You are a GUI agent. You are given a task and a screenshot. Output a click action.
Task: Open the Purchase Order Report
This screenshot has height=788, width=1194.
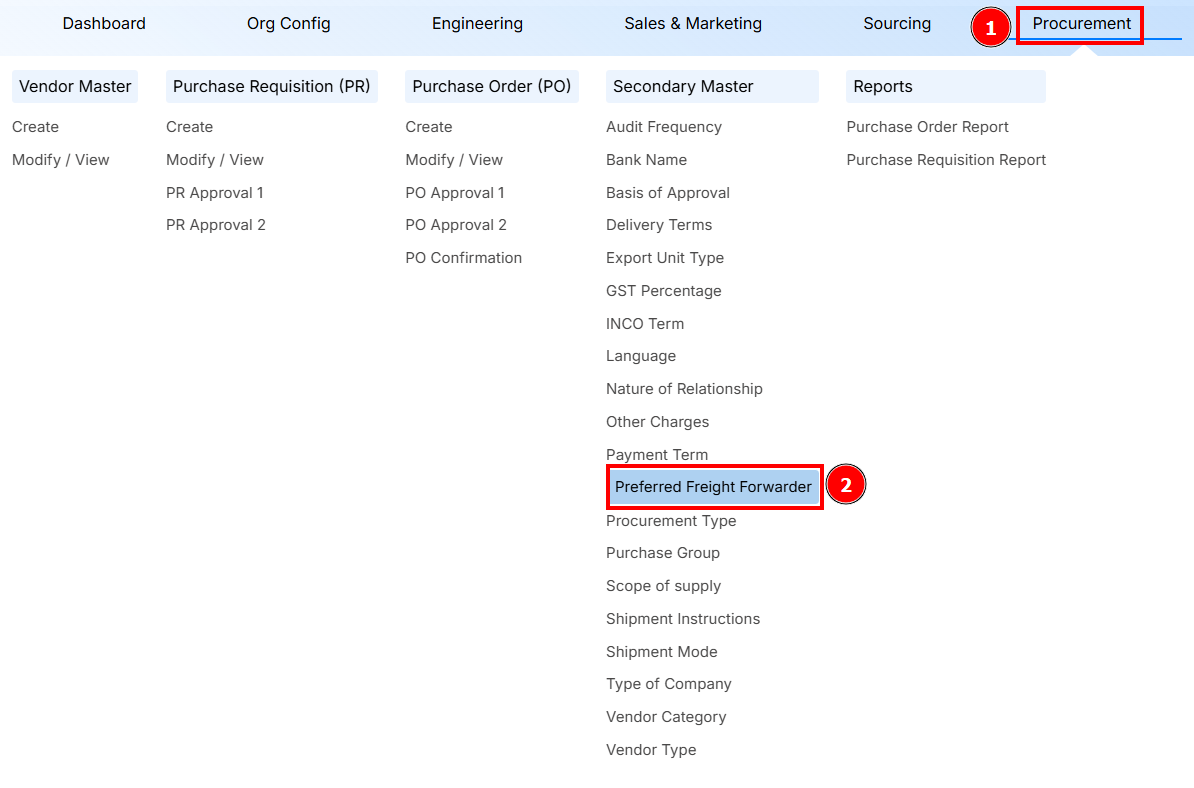(927, 127)
